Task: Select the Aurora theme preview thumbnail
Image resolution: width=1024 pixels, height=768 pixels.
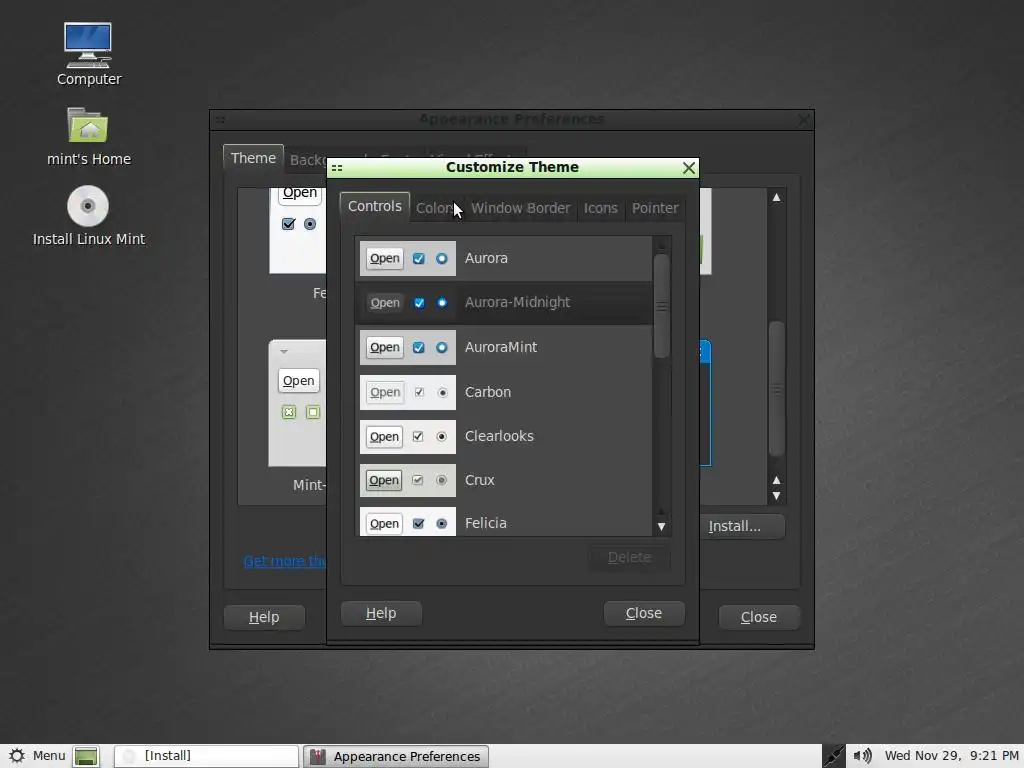Action: click(x=408, y=258)
